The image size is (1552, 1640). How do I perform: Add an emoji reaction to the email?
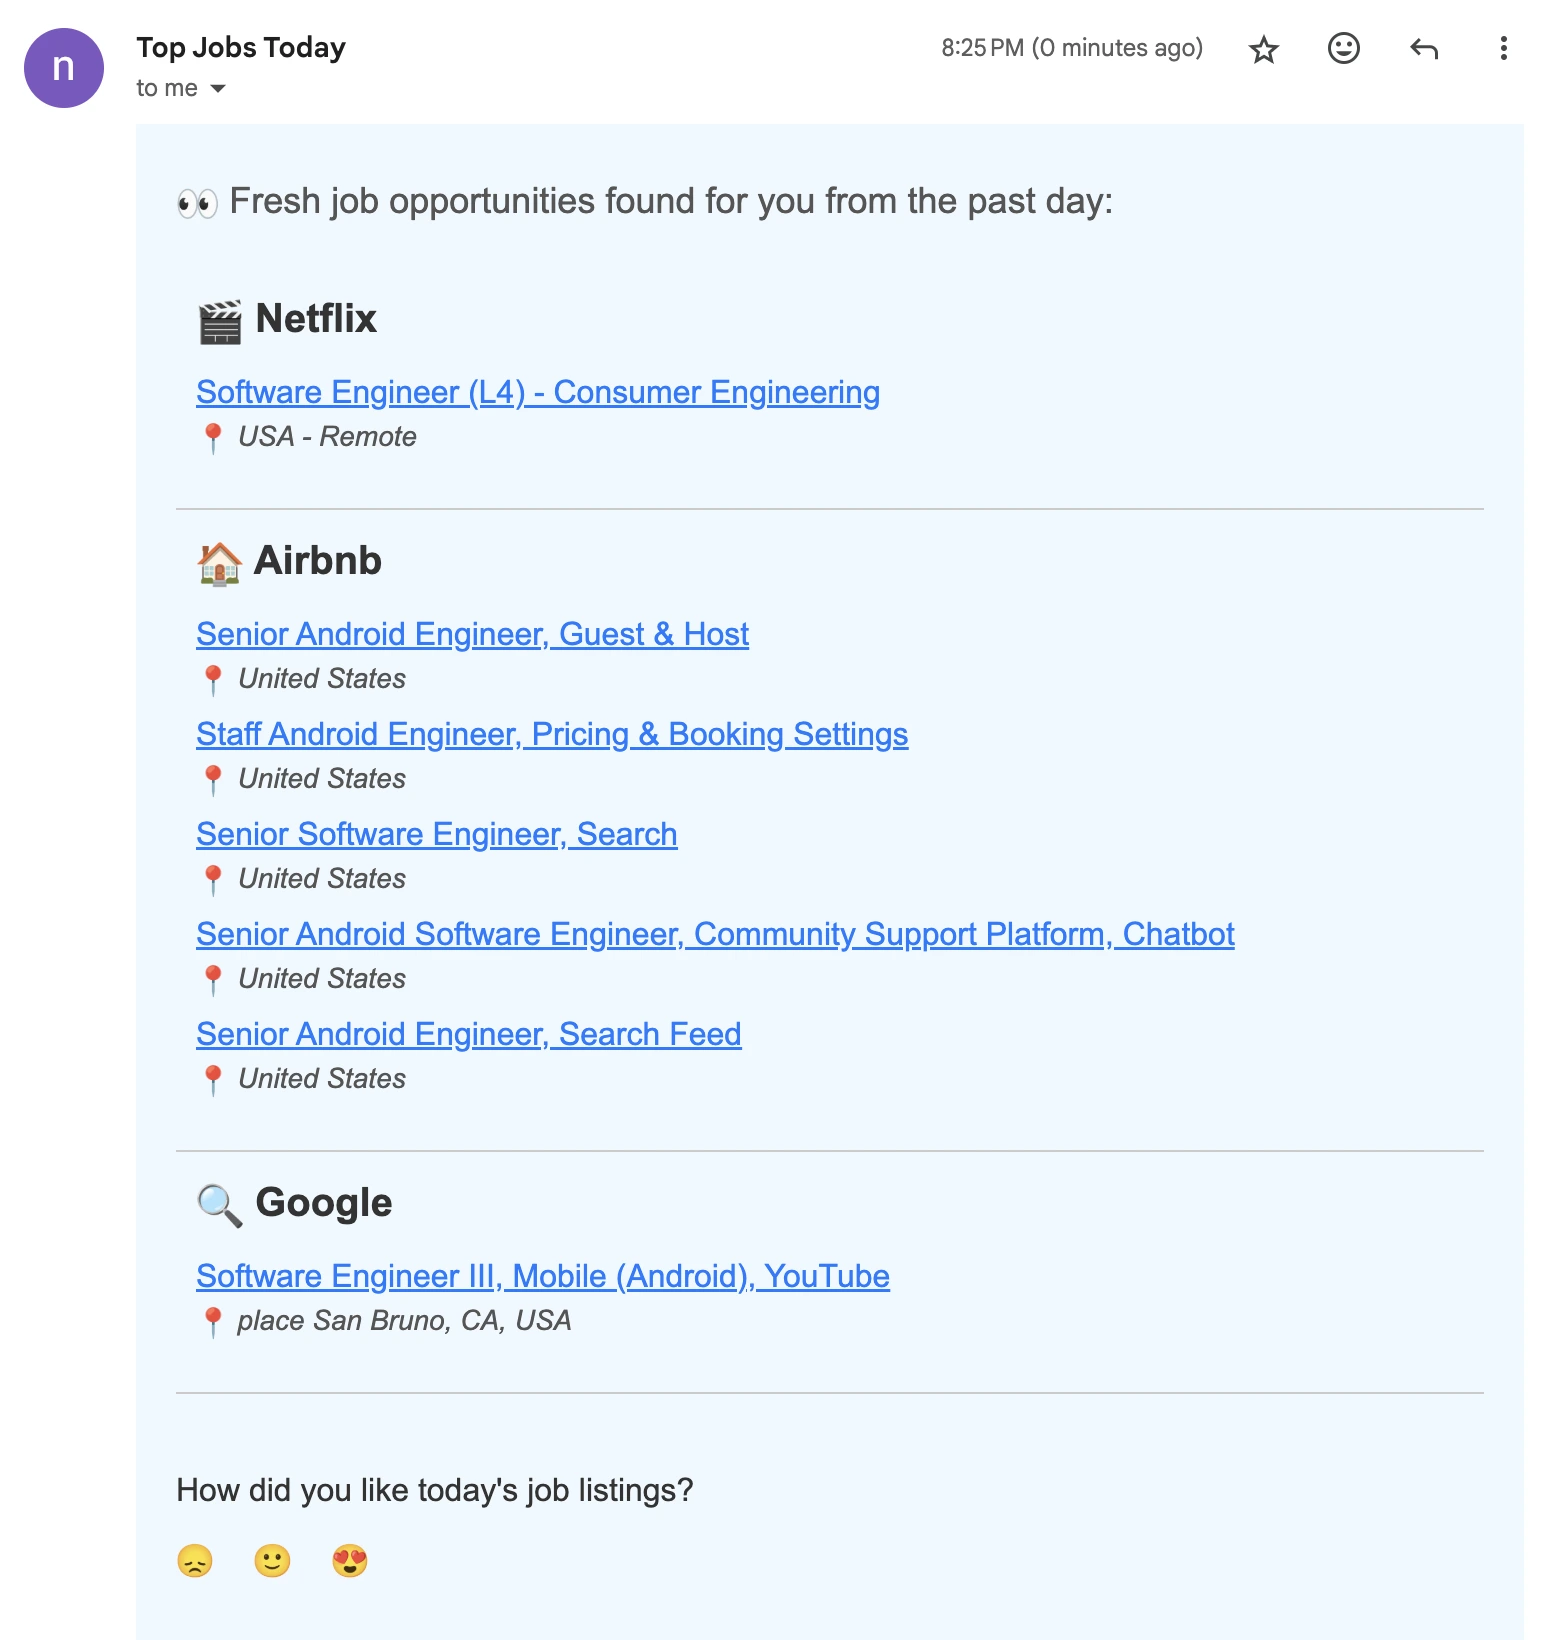(1344, 48)
